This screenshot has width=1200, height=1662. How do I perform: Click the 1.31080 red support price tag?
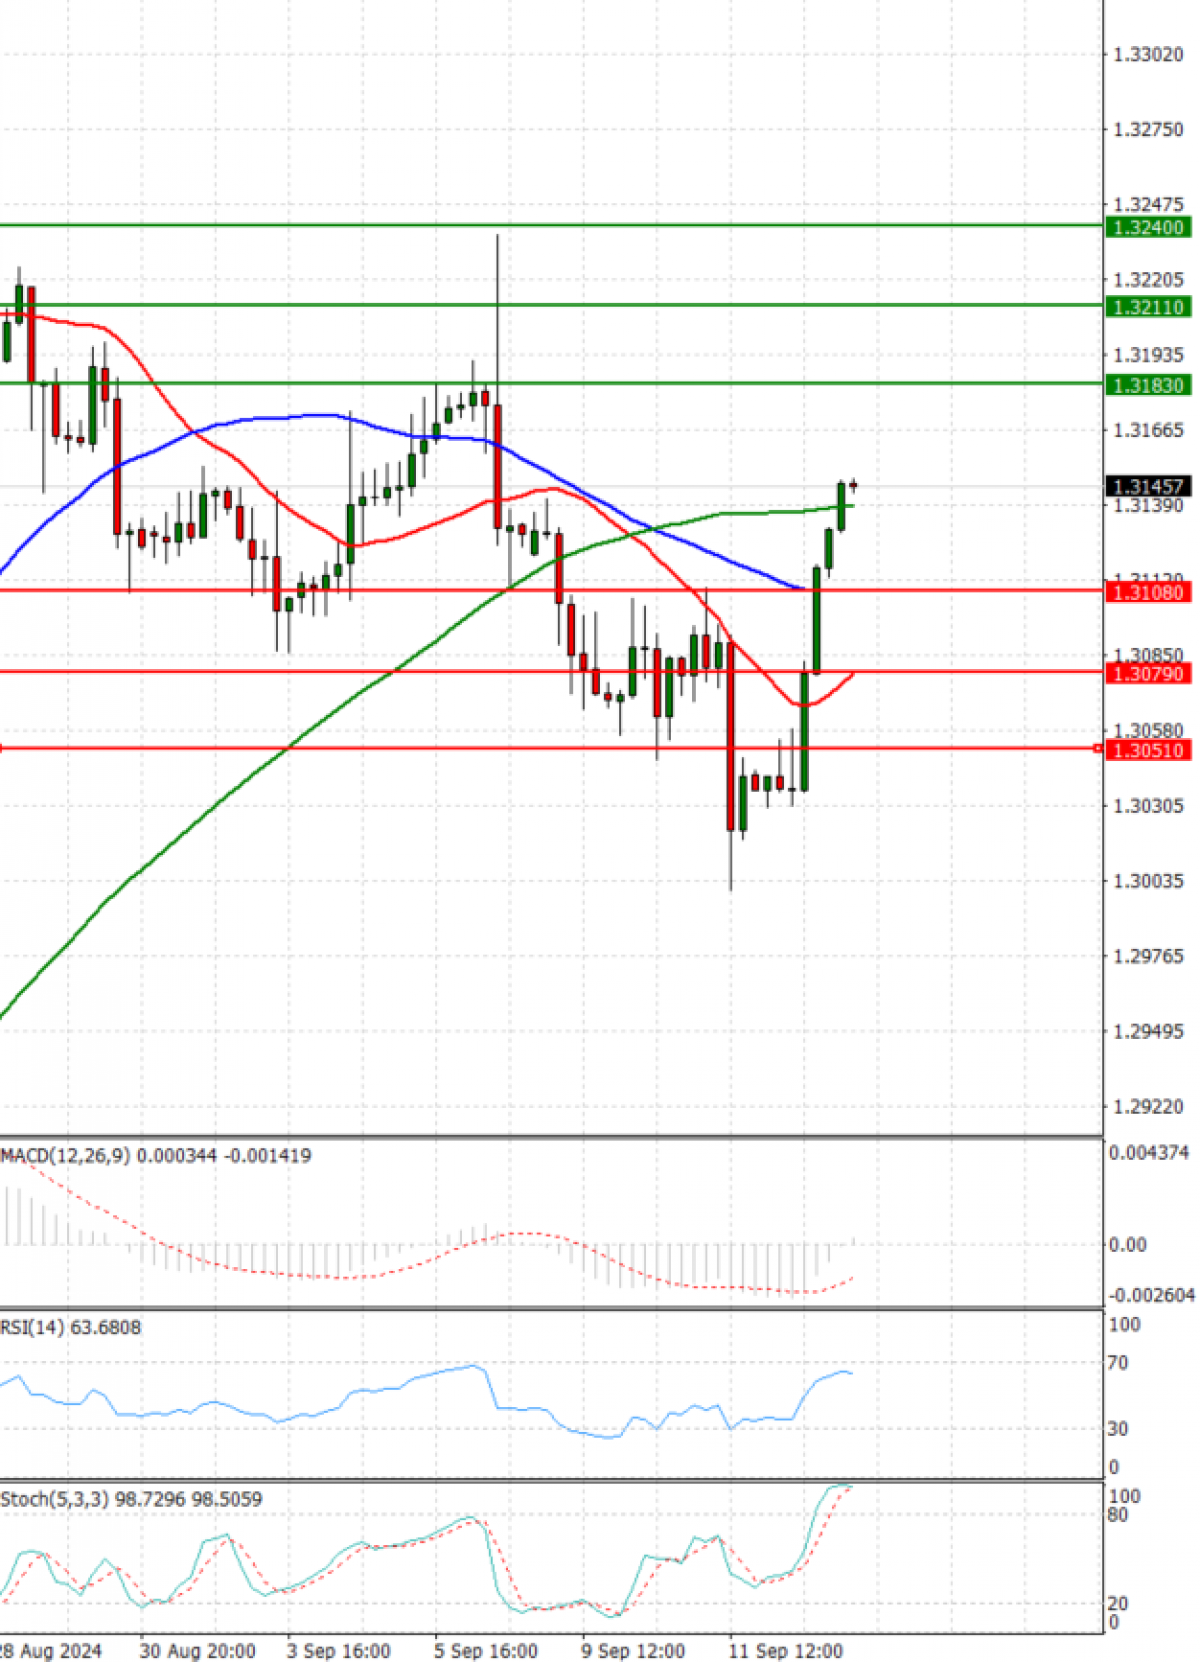(x=1148, y=592)
